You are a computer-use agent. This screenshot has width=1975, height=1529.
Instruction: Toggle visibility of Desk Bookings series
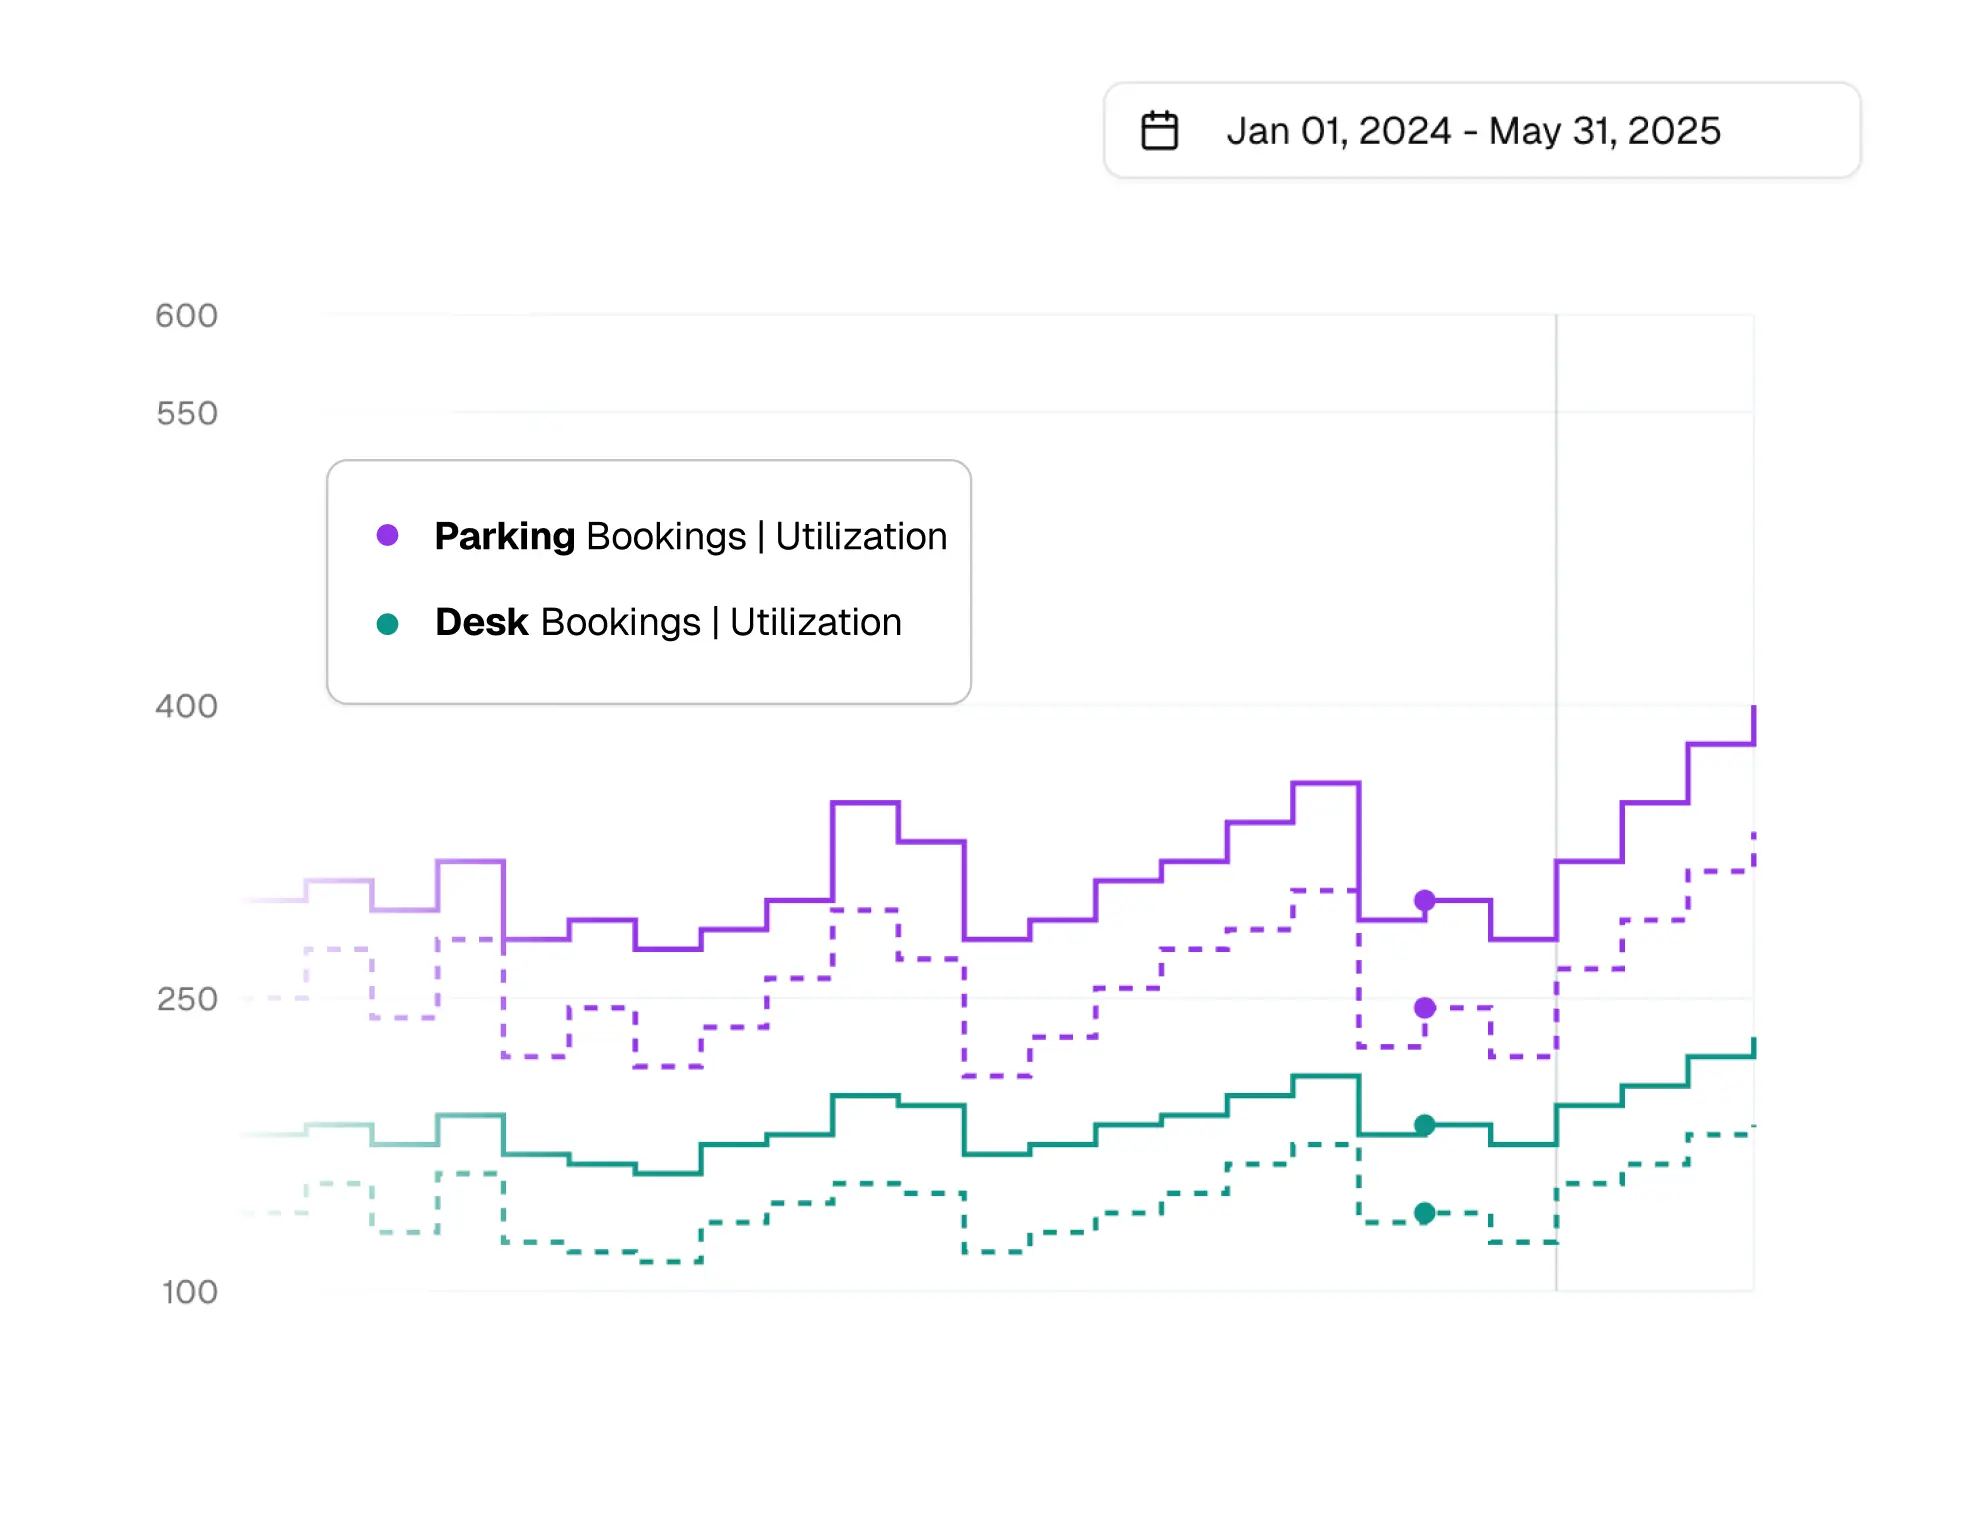667,621
